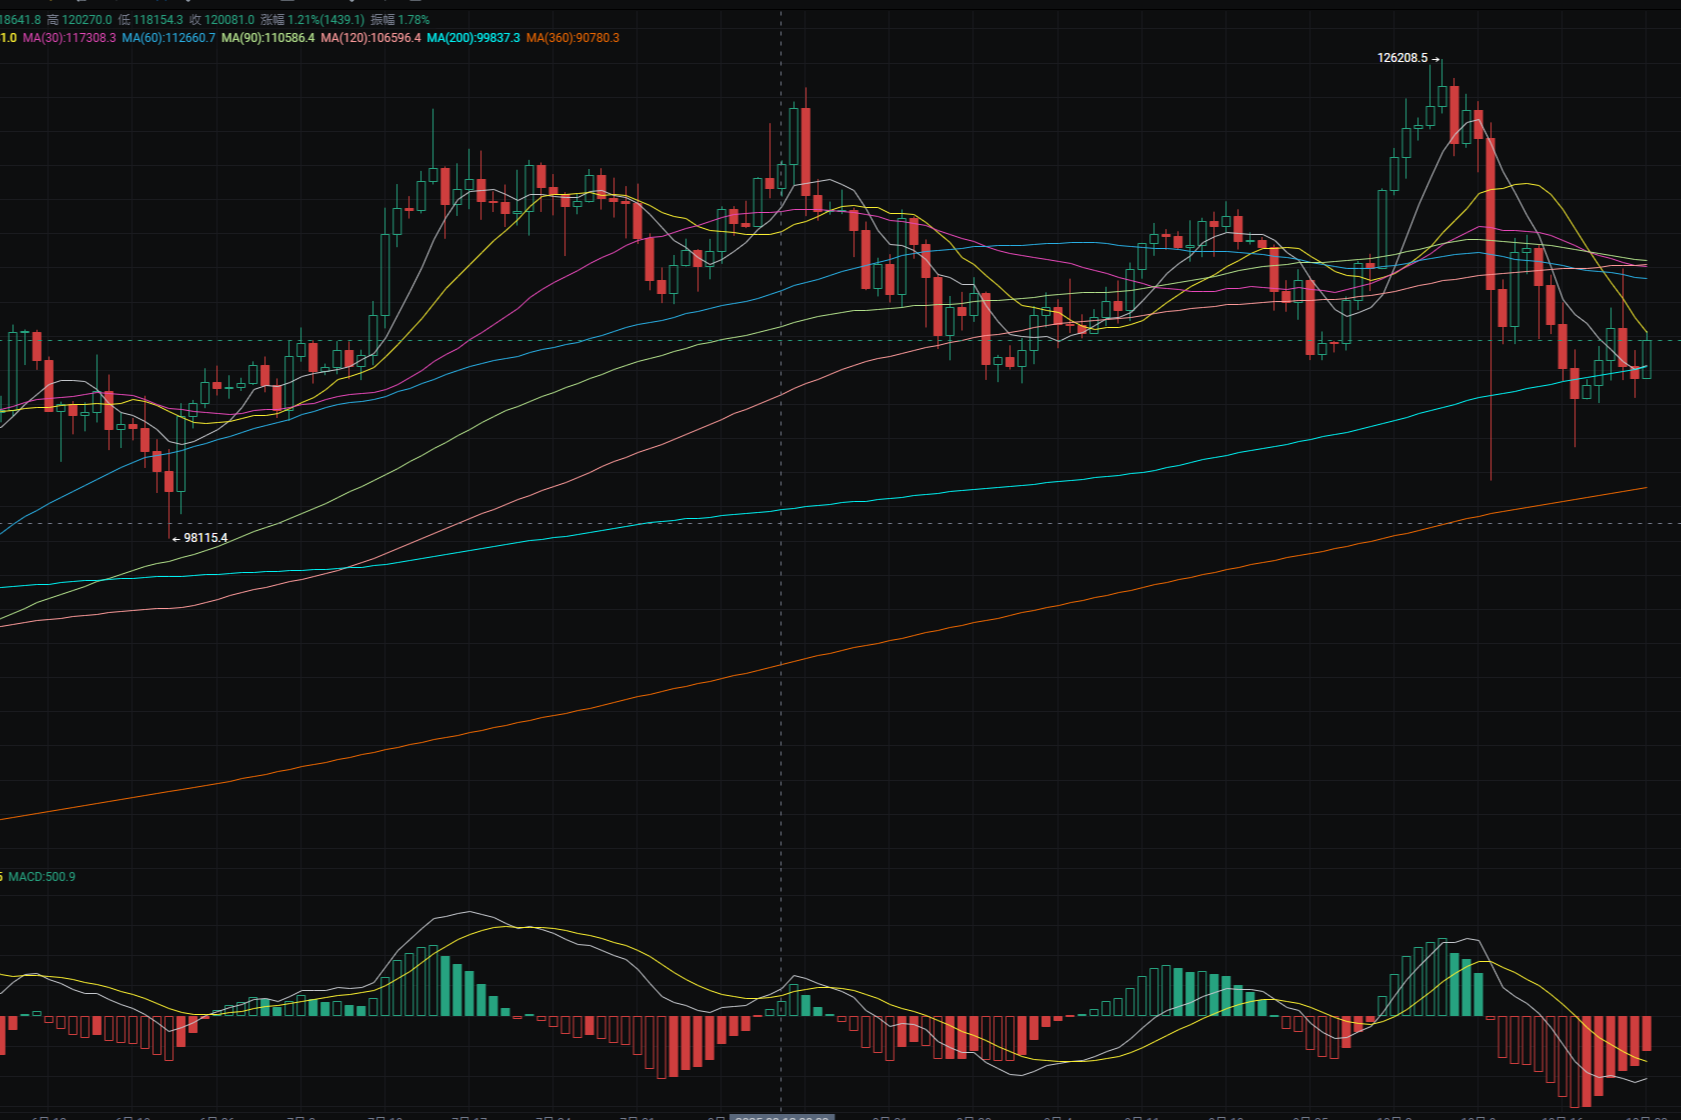The height and width of the screenshot is (1120, 1681).
Task: Click the MA(30):117308.3 indicator label
Action: tap(69, 38)
